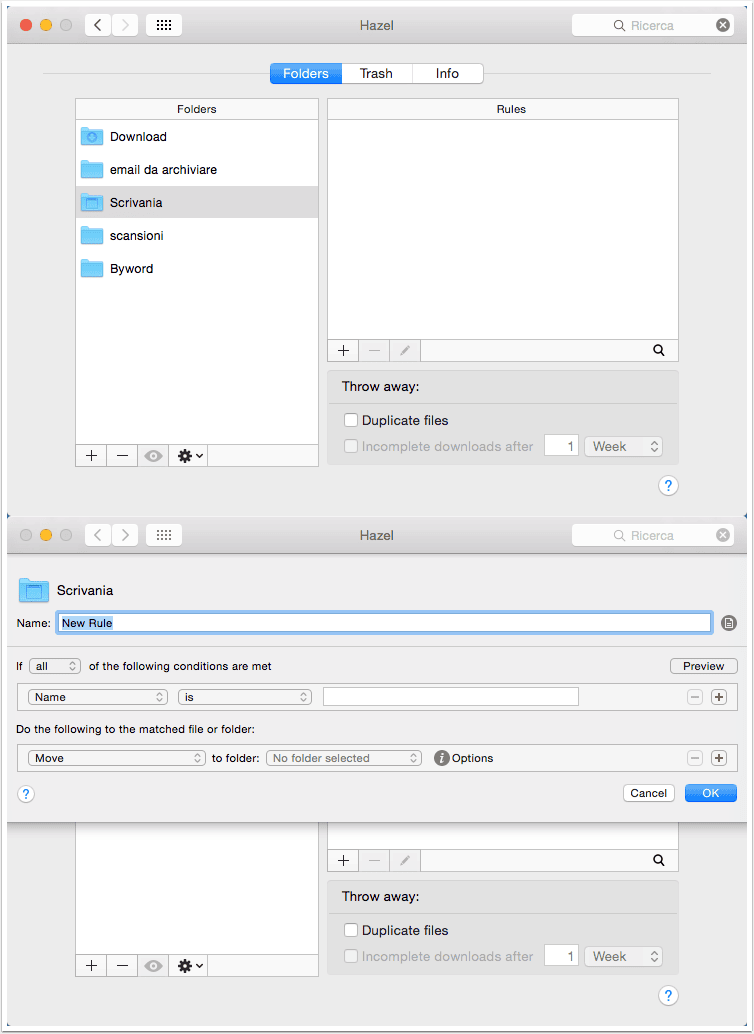The image size is (754, 1034).
Task: Switch to the Info tab
Action: click(x=447, y=73)
